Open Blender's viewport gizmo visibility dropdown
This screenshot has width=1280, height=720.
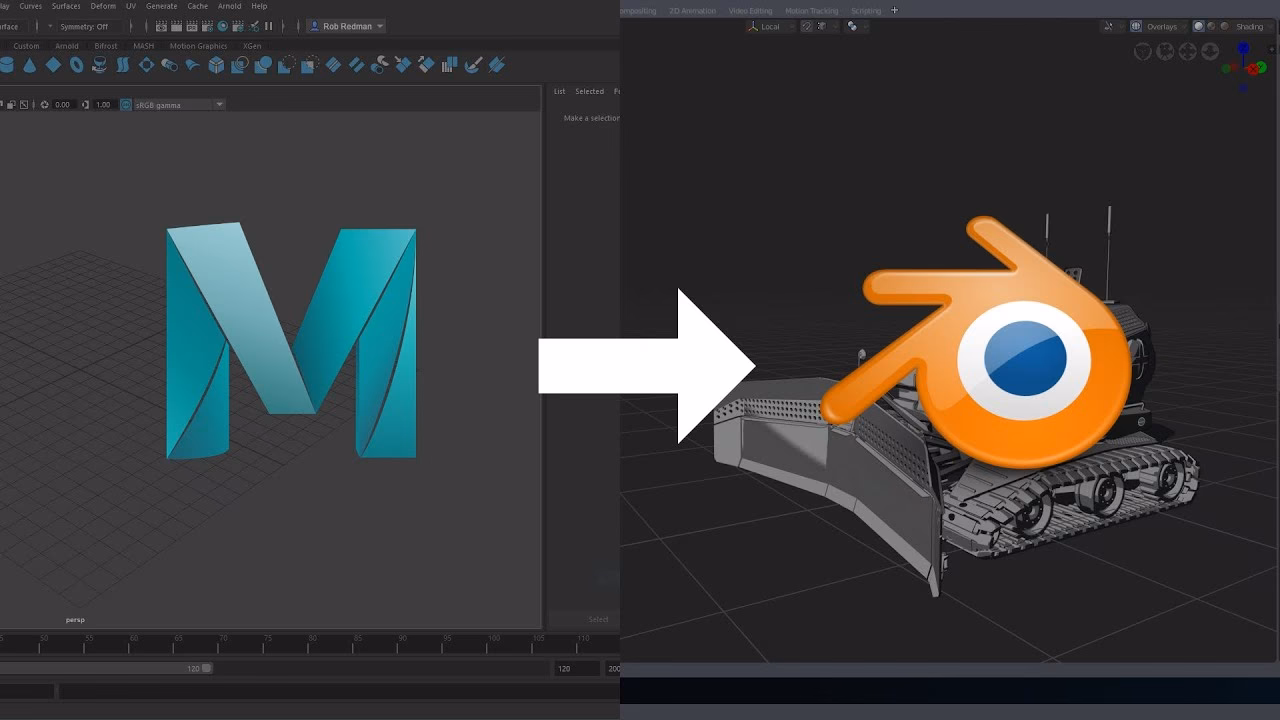click(x=1112, y=26)
